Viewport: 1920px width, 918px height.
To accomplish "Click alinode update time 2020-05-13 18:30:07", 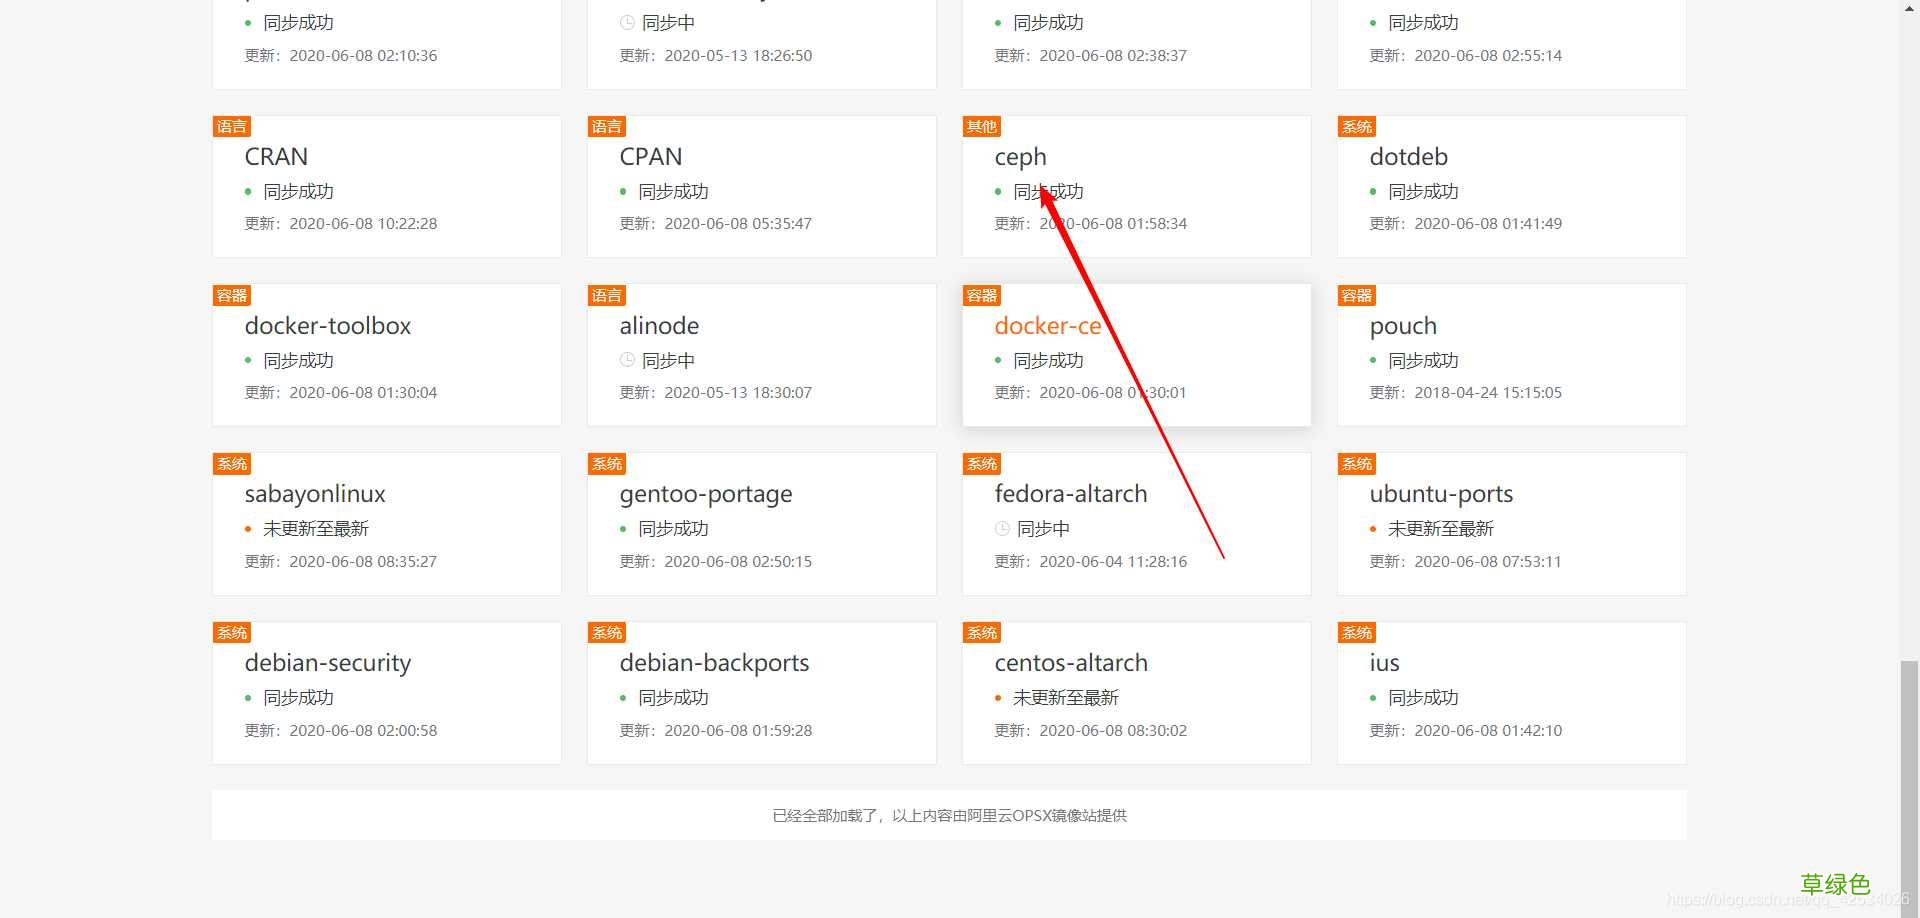I will click(x=738, y=393).
